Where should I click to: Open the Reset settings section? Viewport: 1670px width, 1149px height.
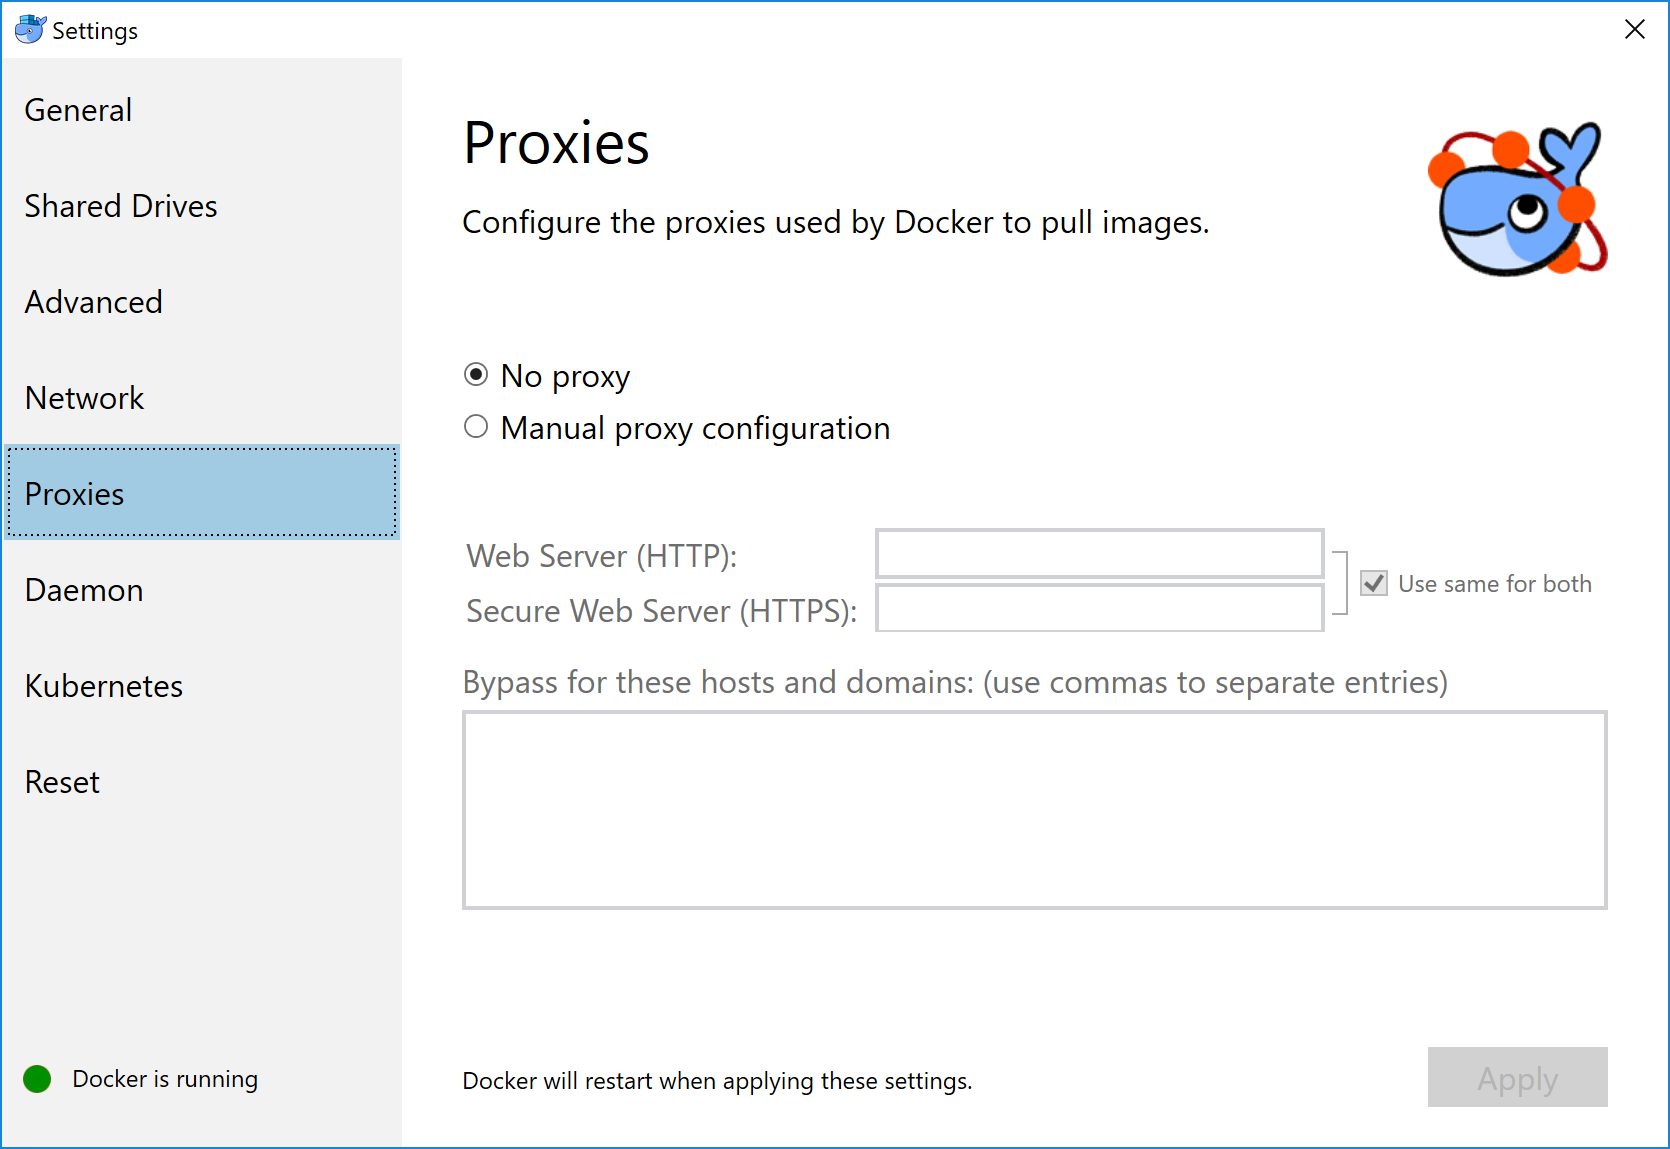tap(62, 782)
